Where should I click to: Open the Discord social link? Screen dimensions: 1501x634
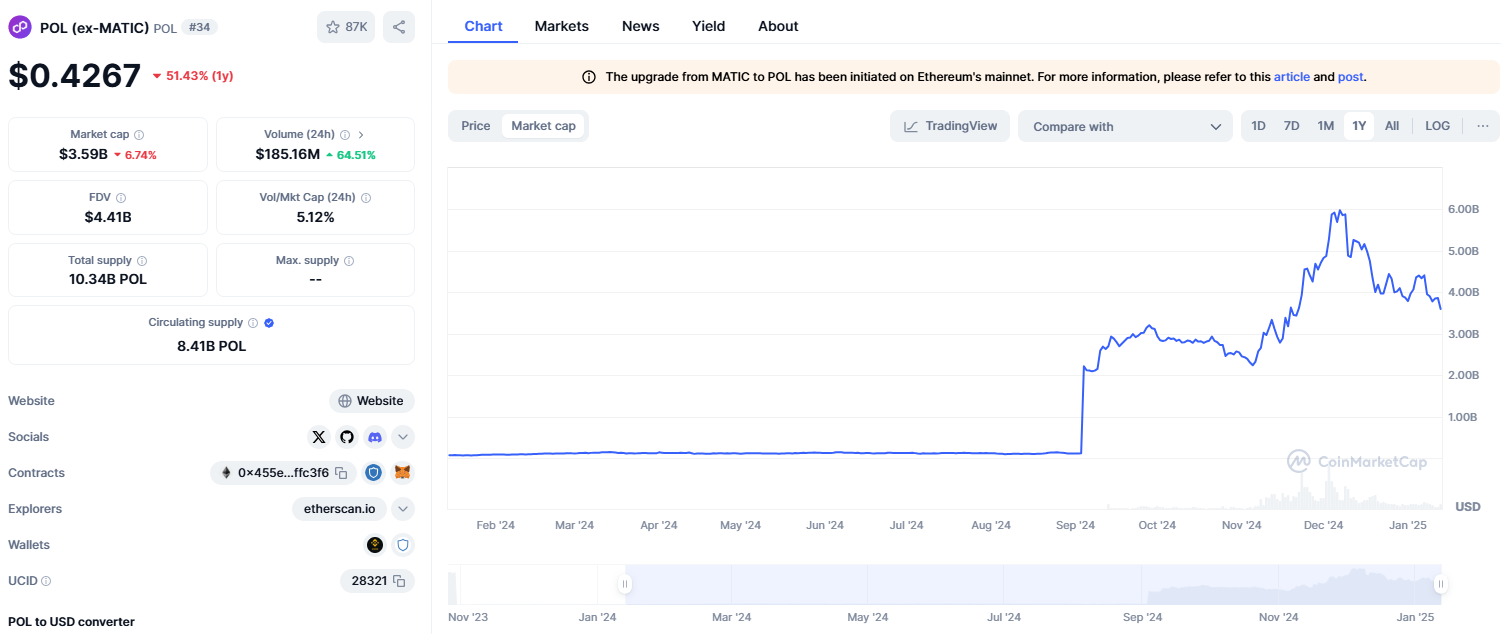375,437
